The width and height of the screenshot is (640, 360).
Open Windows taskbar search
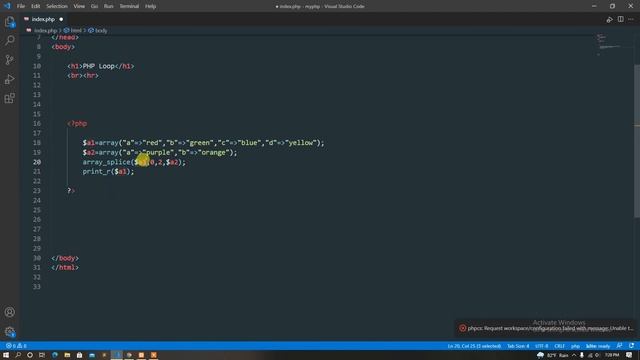click(18, 355)
